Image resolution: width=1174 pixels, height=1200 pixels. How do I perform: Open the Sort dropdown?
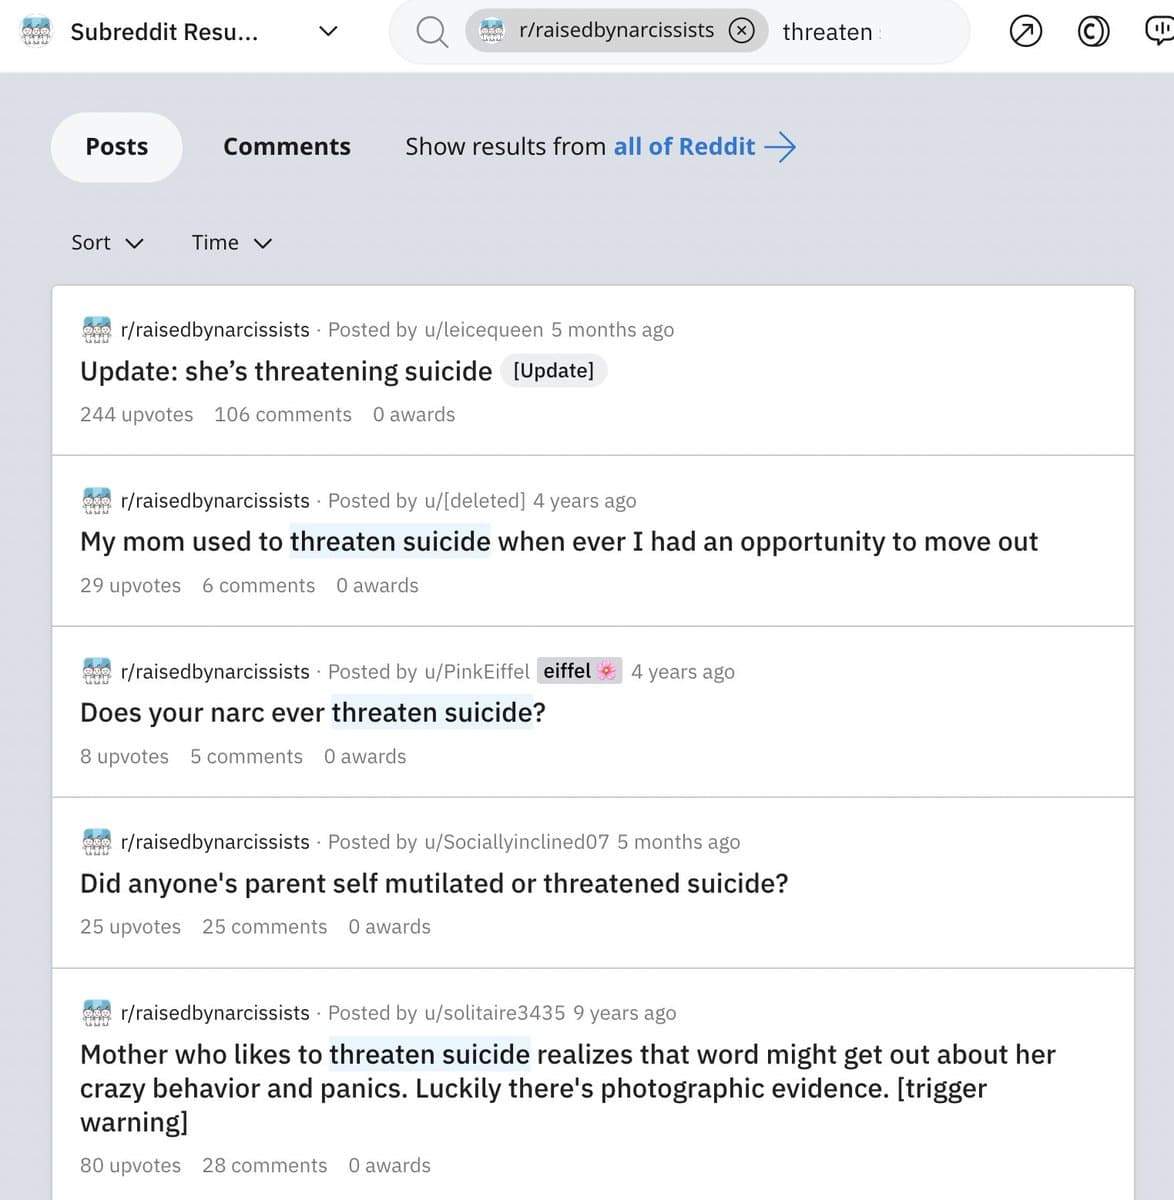(x=107, y=242)
